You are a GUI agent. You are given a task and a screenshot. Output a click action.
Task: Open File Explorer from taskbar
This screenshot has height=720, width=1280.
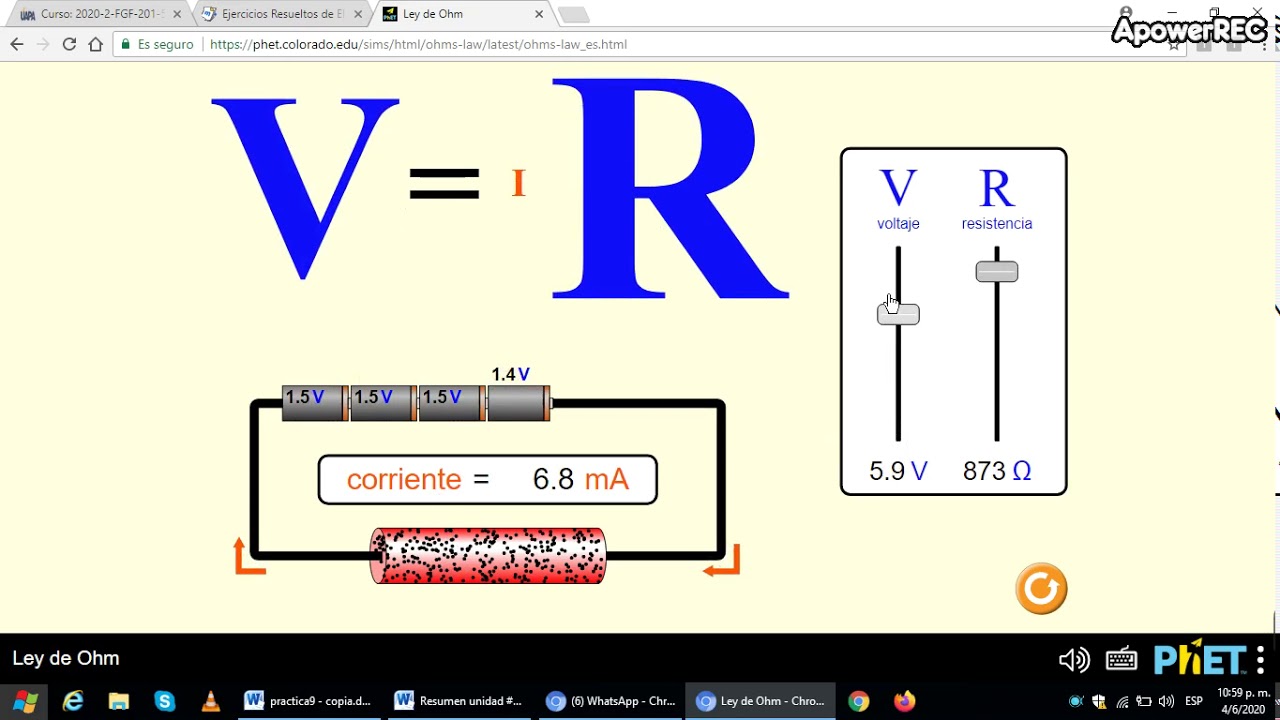(x=119, y=701)
